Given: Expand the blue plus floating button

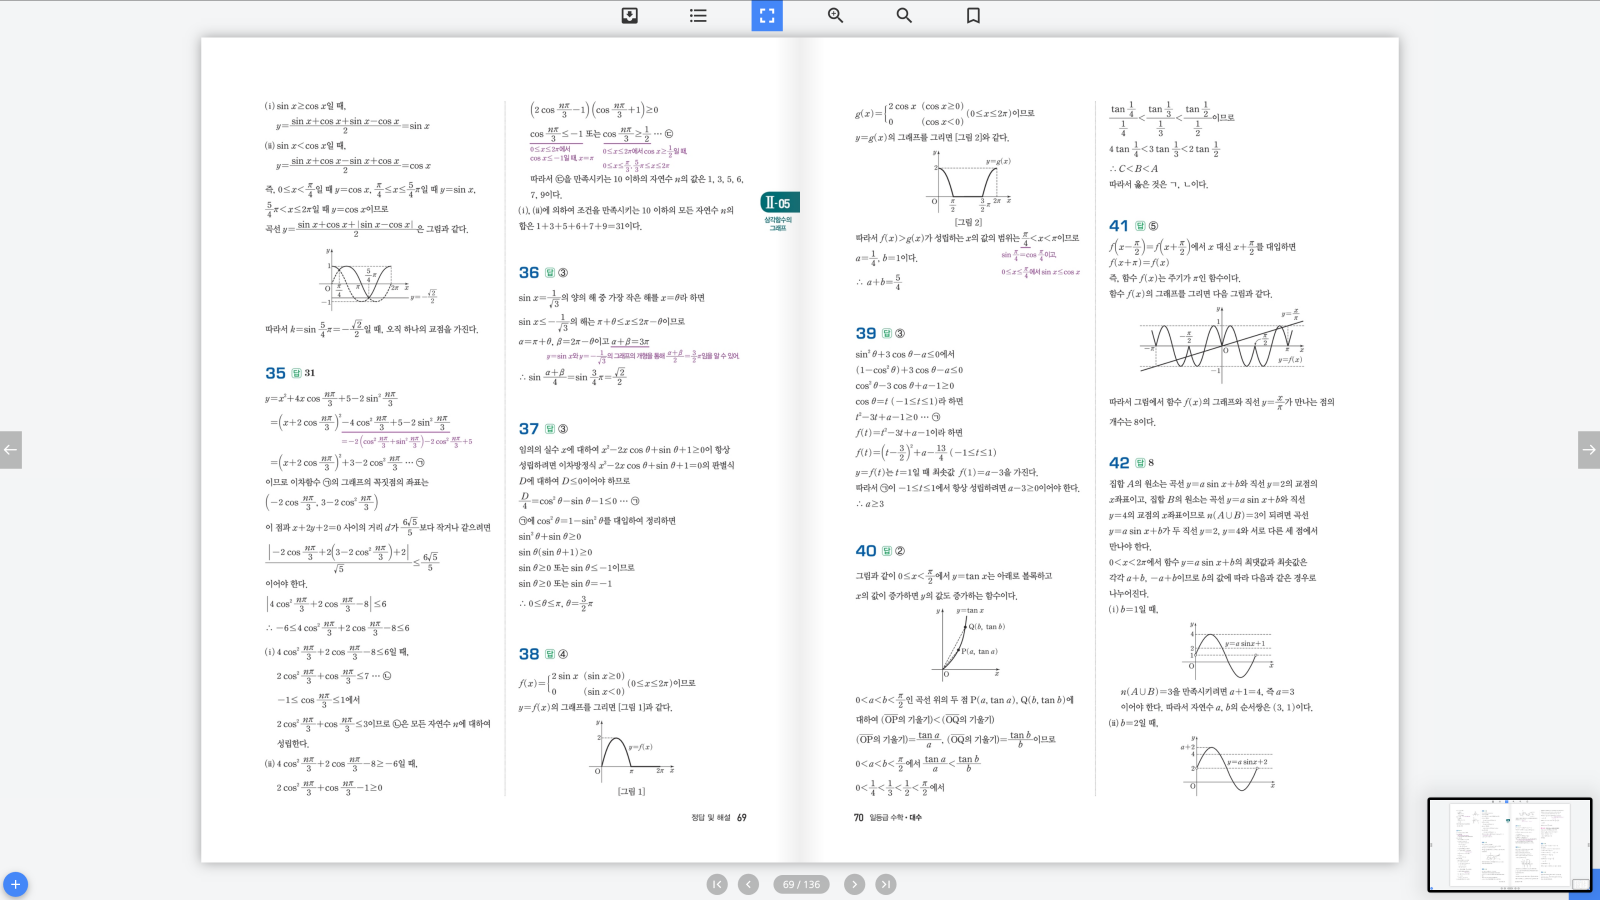Looking at the screenshot, I should [x=15, y=884].
